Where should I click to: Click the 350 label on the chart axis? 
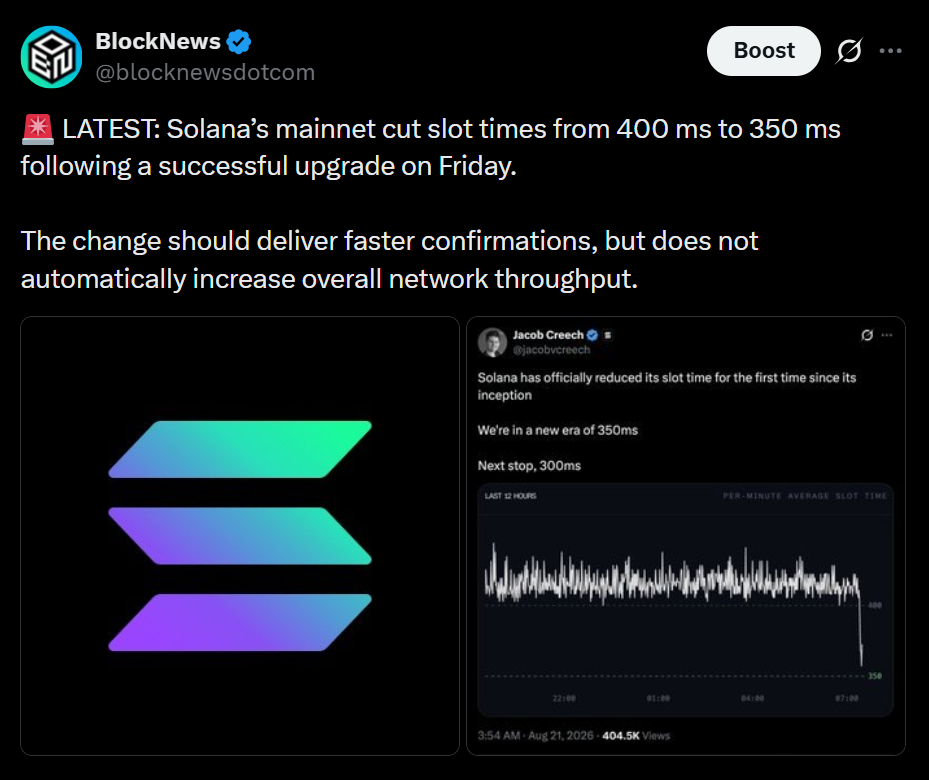[875, 676]
